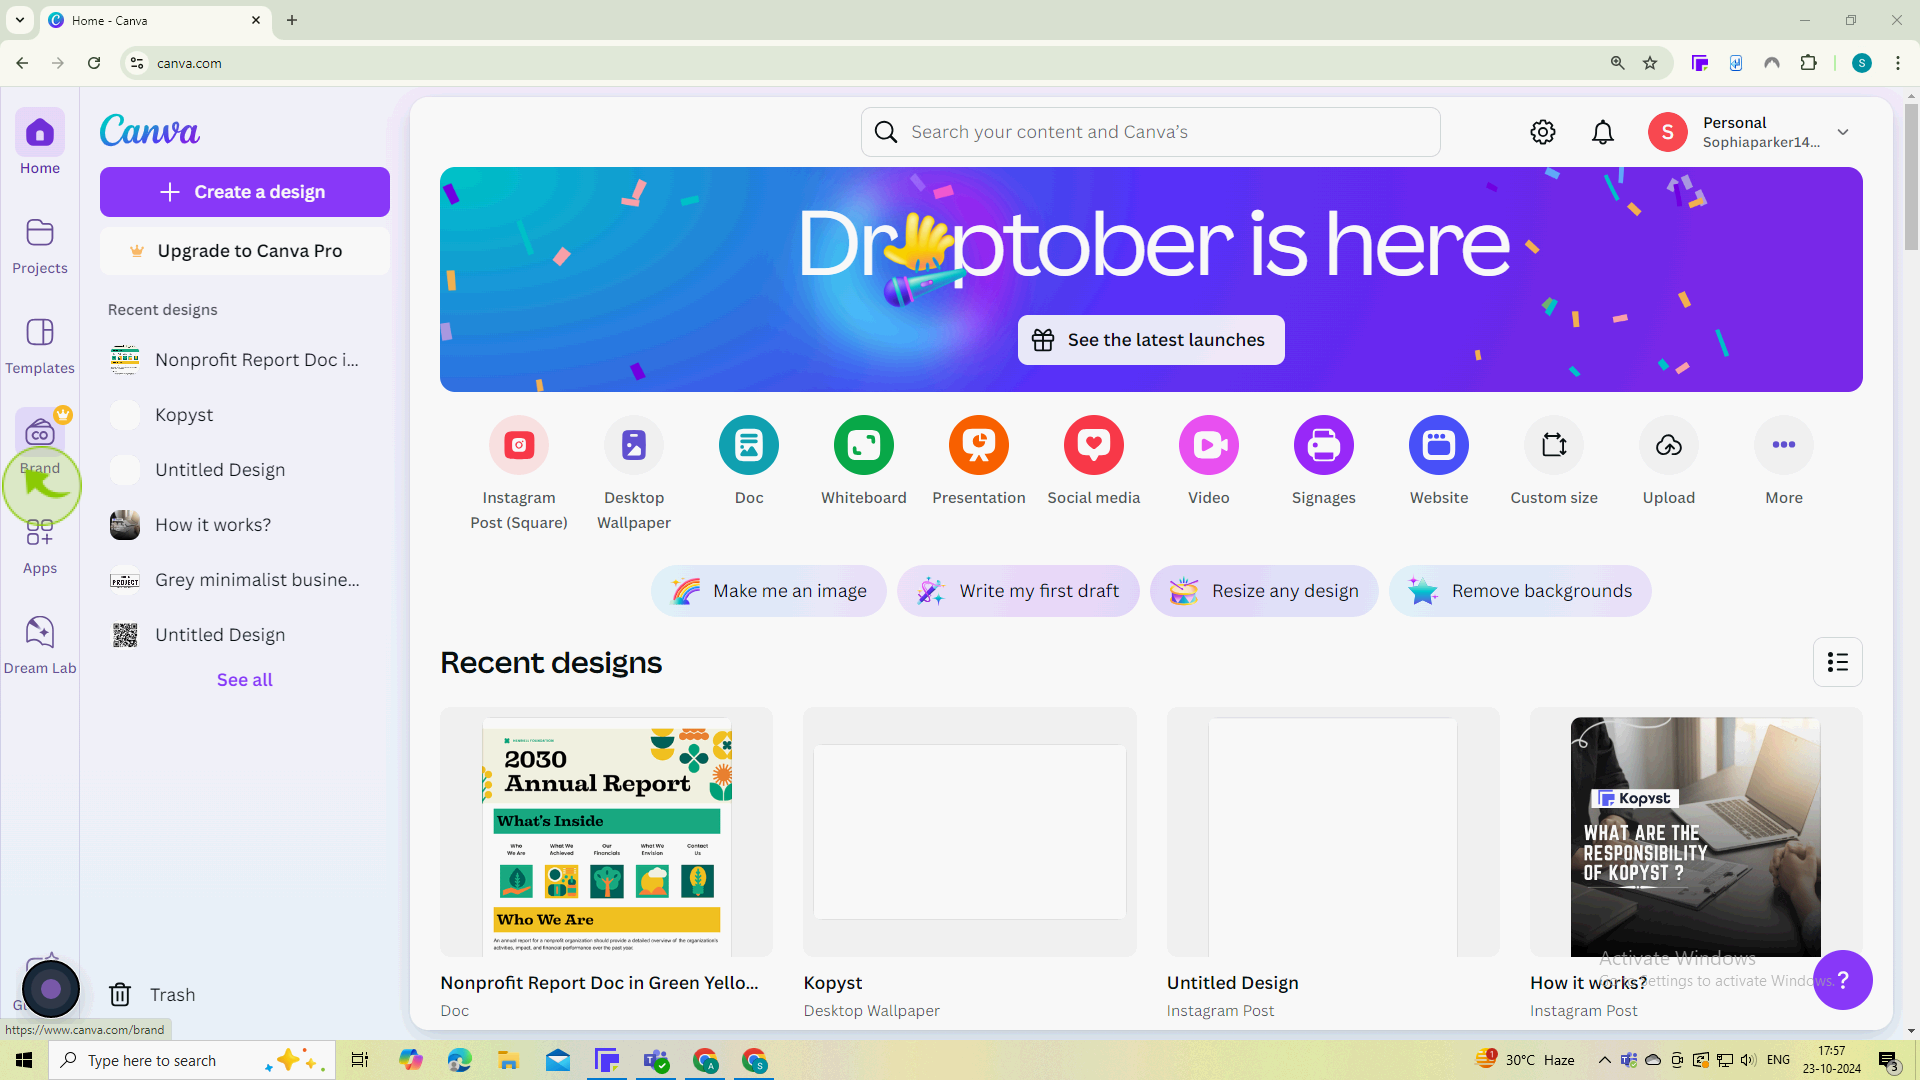Click the Create a design button
This screenshot has width=1920, height=1080.
point(245,192)
